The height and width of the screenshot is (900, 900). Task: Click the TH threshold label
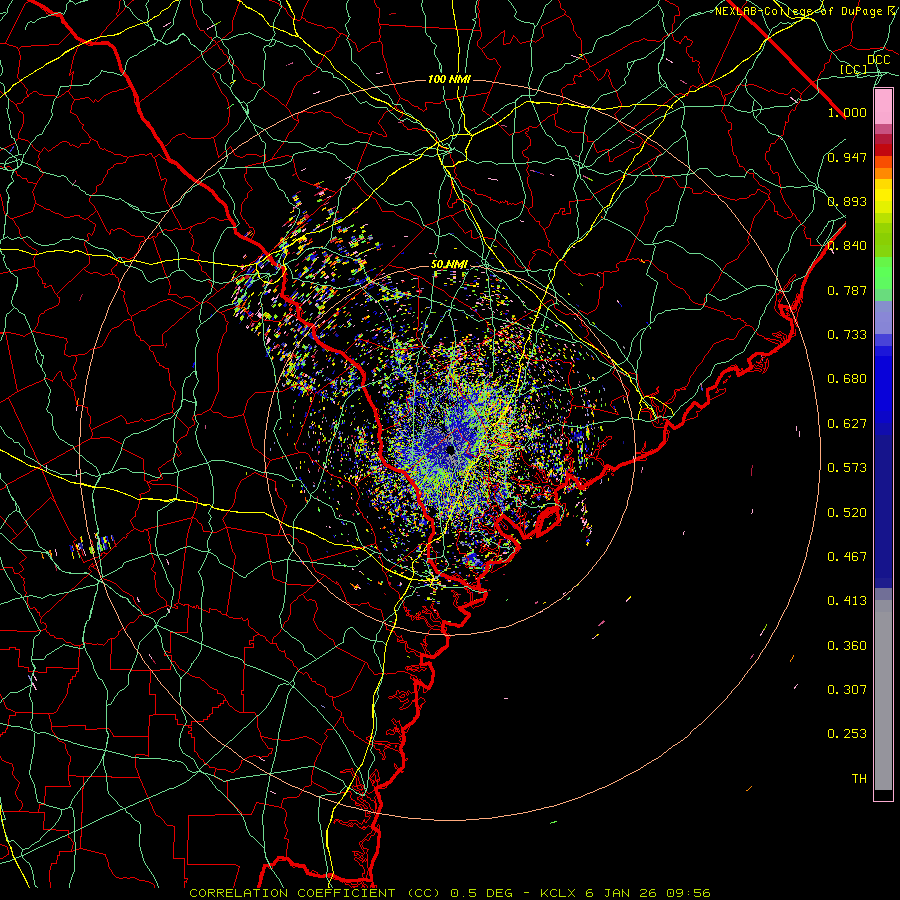tap(859, 779)
